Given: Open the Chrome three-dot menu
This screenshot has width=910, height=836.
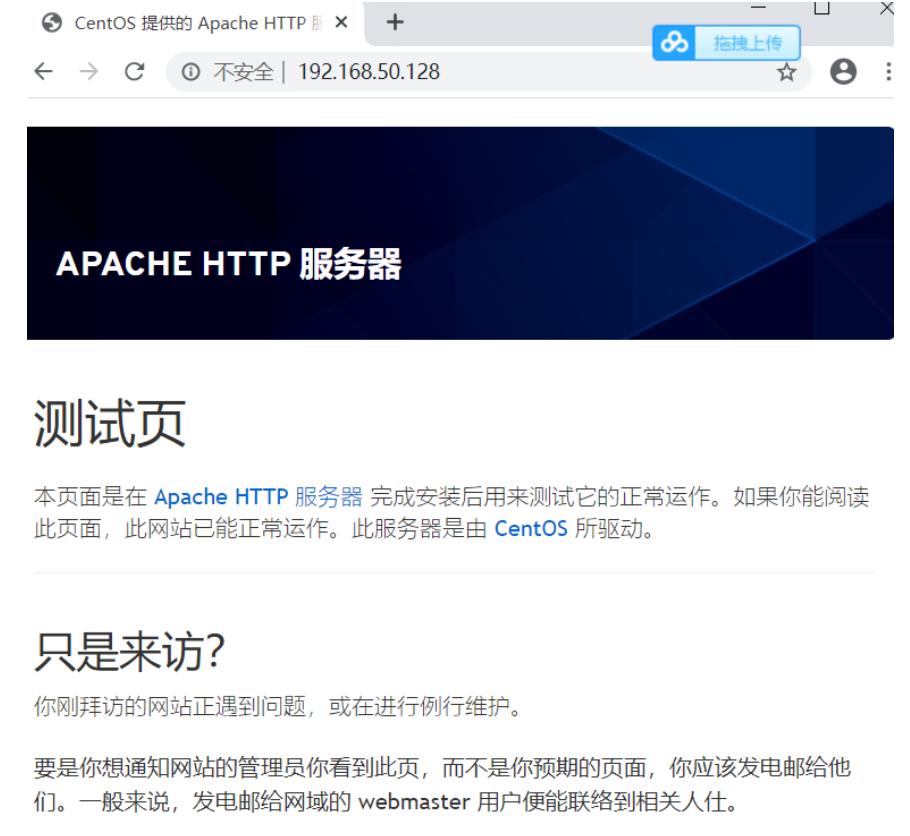Looking at the screenshot, I should 889,72.
